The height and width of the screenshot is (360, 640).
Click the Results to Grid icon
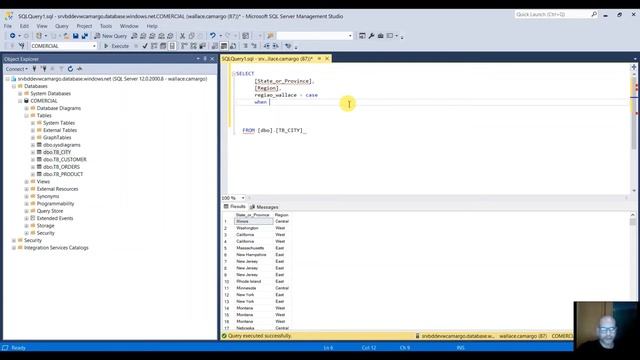[x=224, y=46]
